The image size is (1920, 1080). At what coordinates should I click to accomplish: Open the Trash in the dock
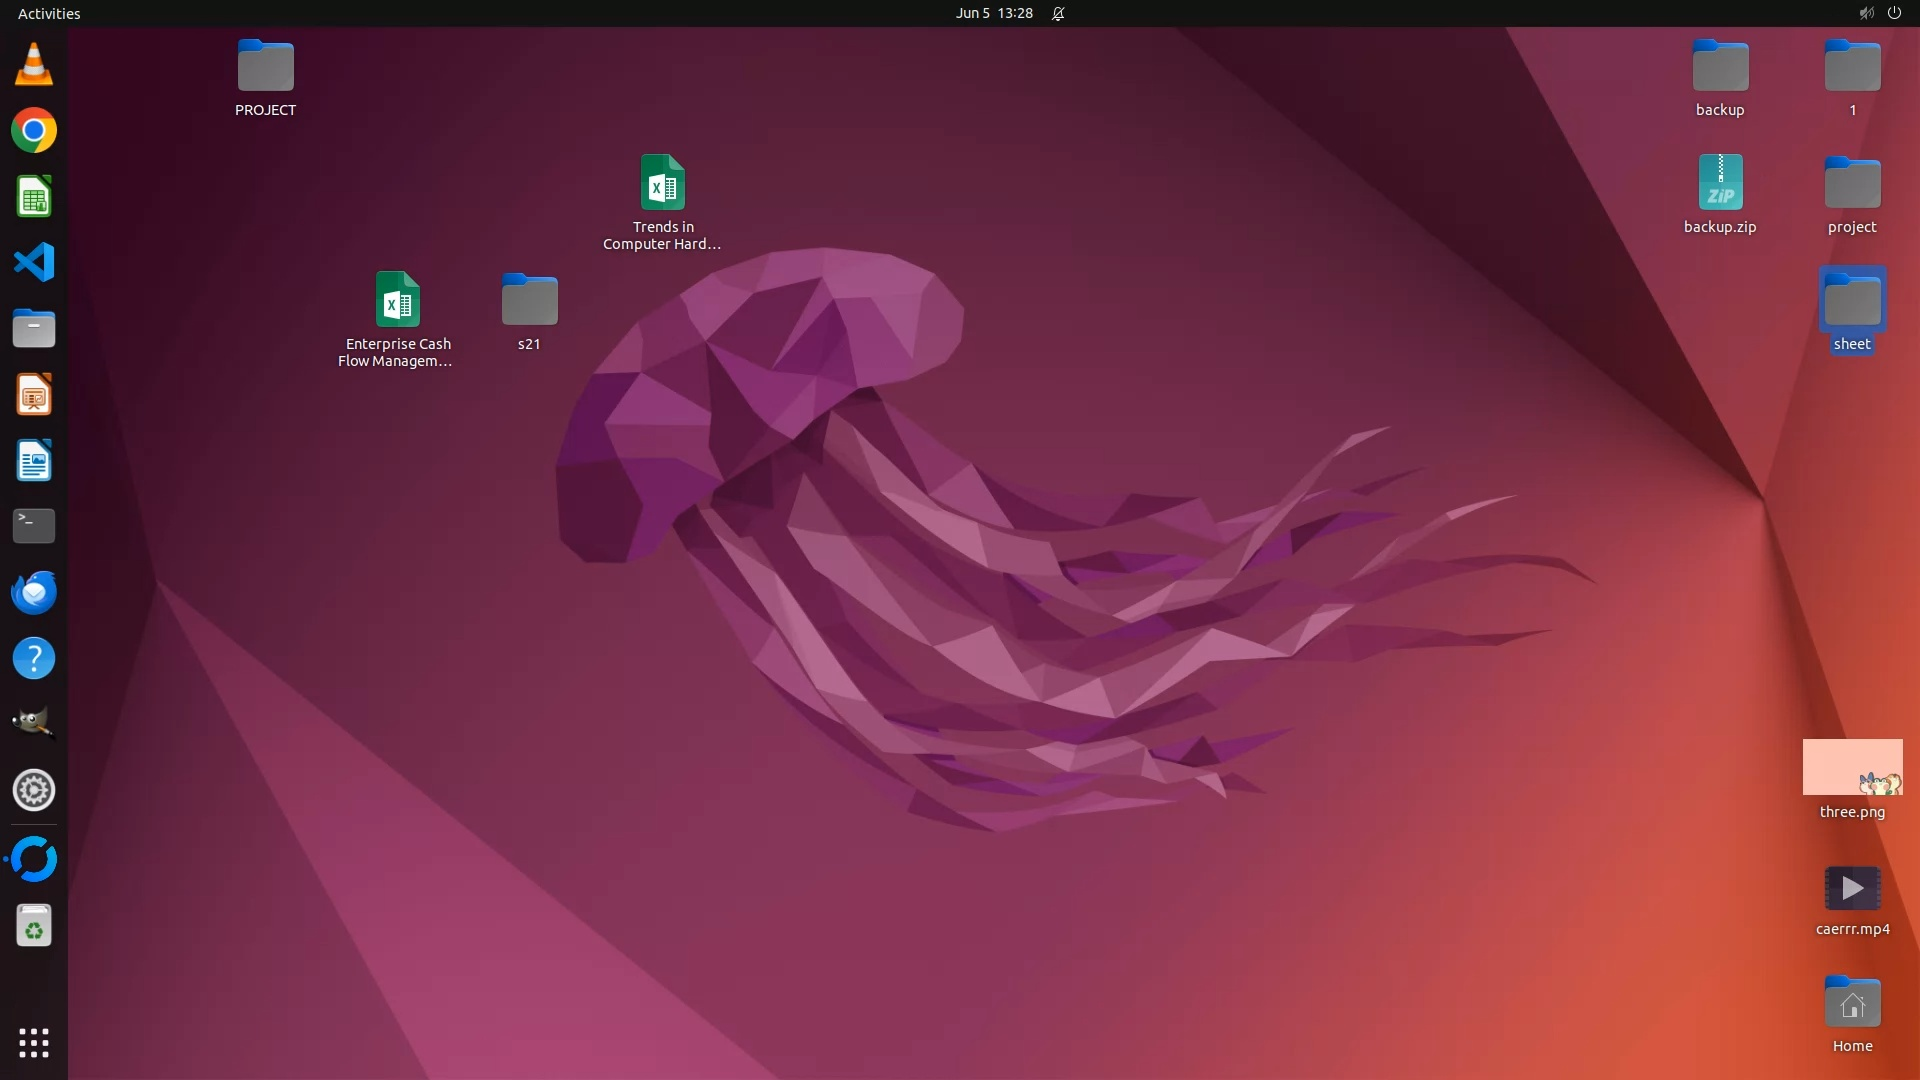pyautogui.click(x=33, y=926)
